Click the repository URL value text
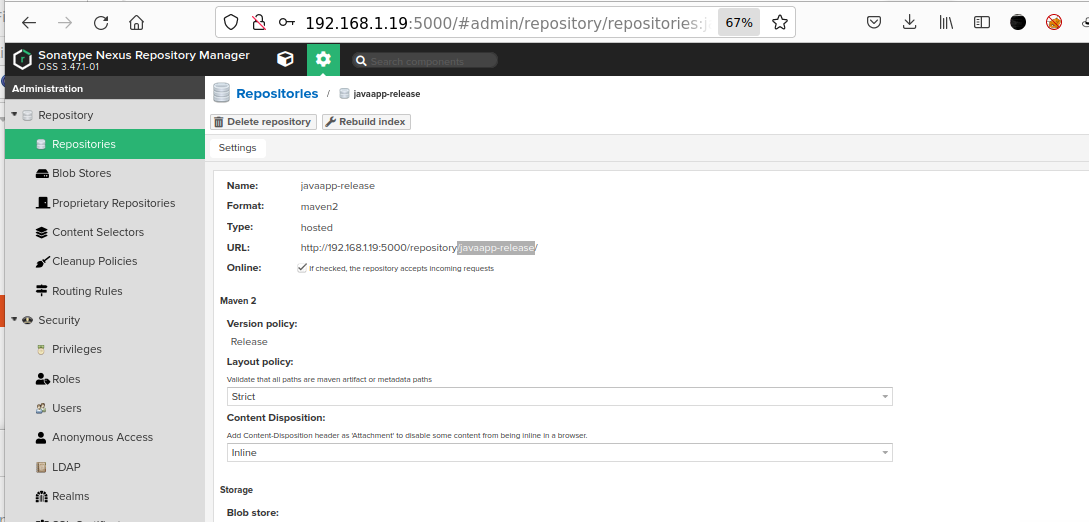This screenshot has height=522, width=1089. [x=419, y=248]
